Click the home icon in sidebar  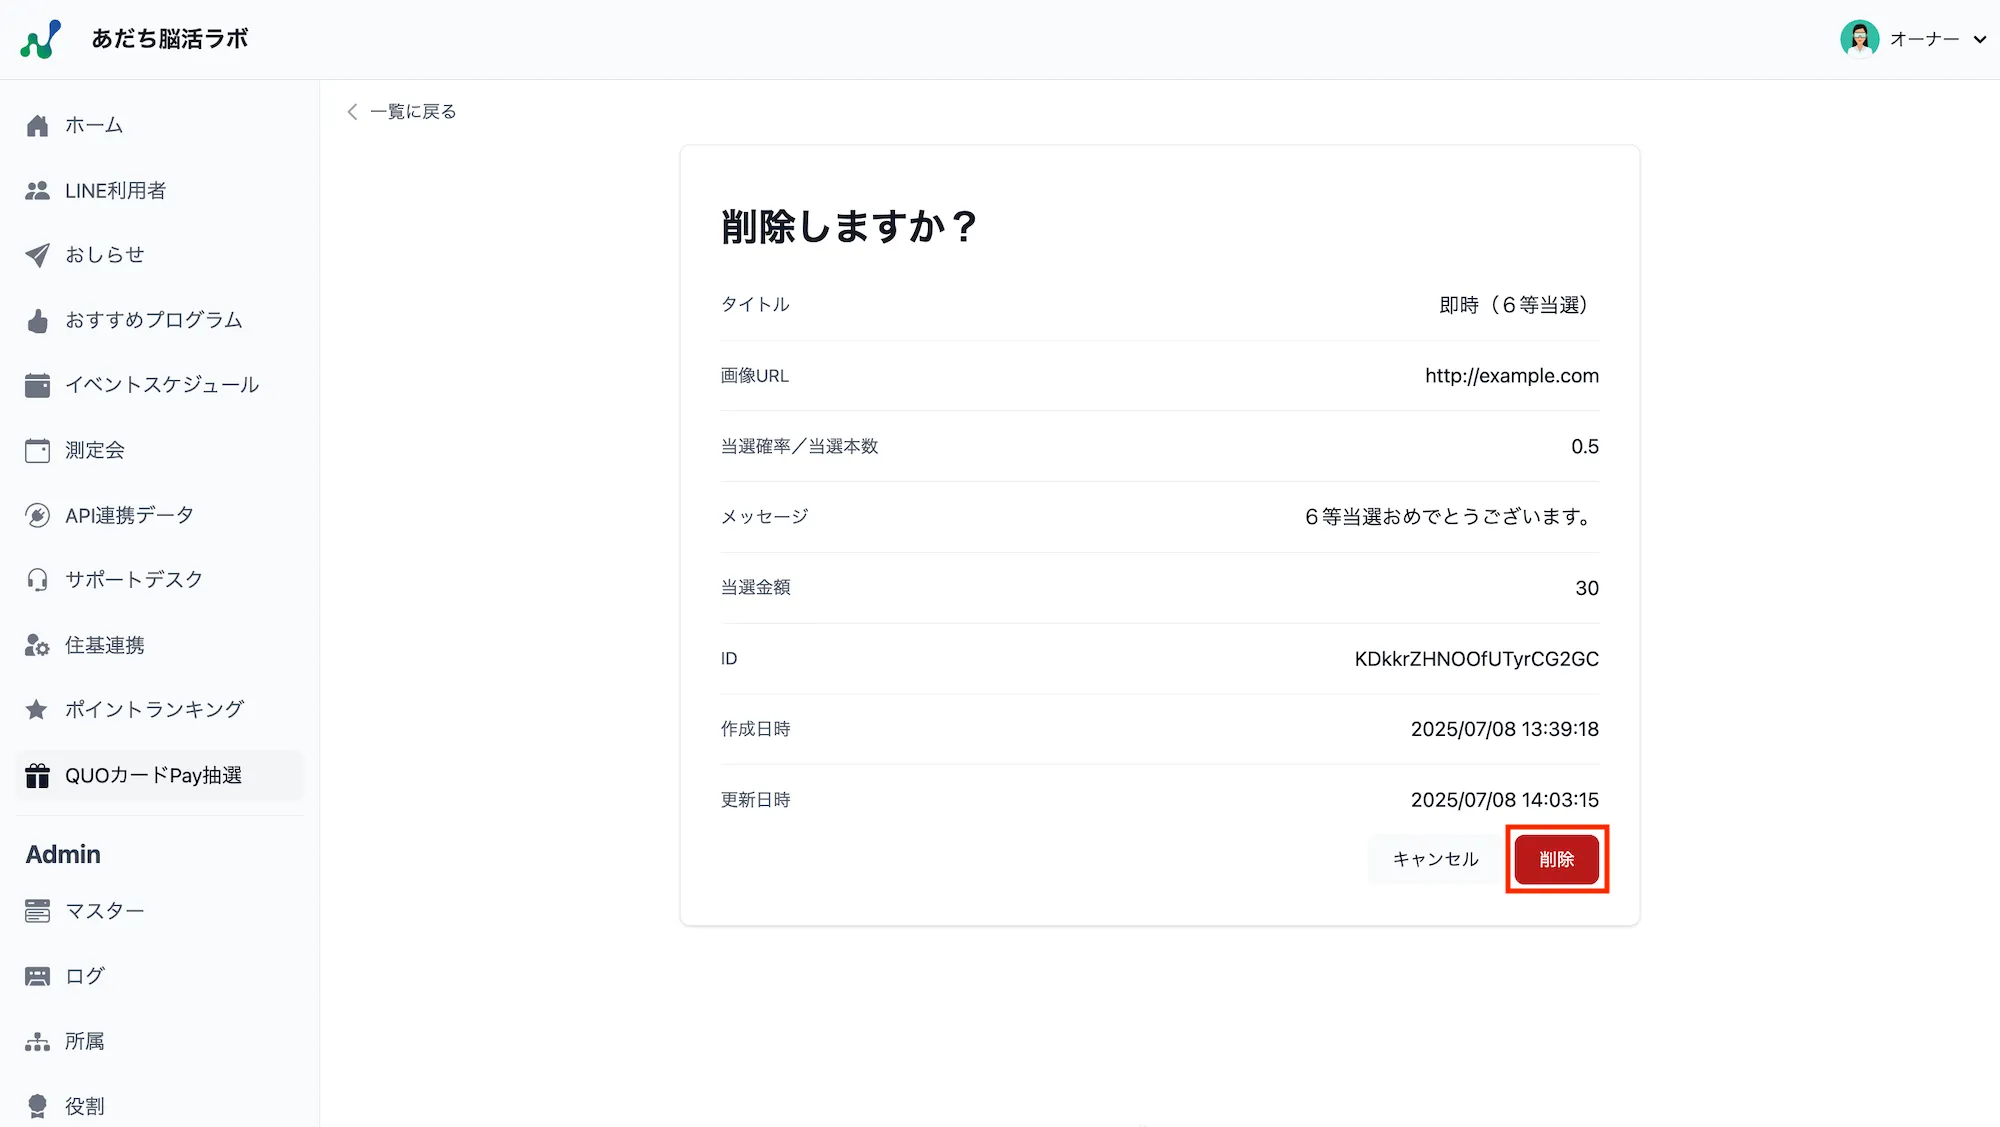(37, 126)
